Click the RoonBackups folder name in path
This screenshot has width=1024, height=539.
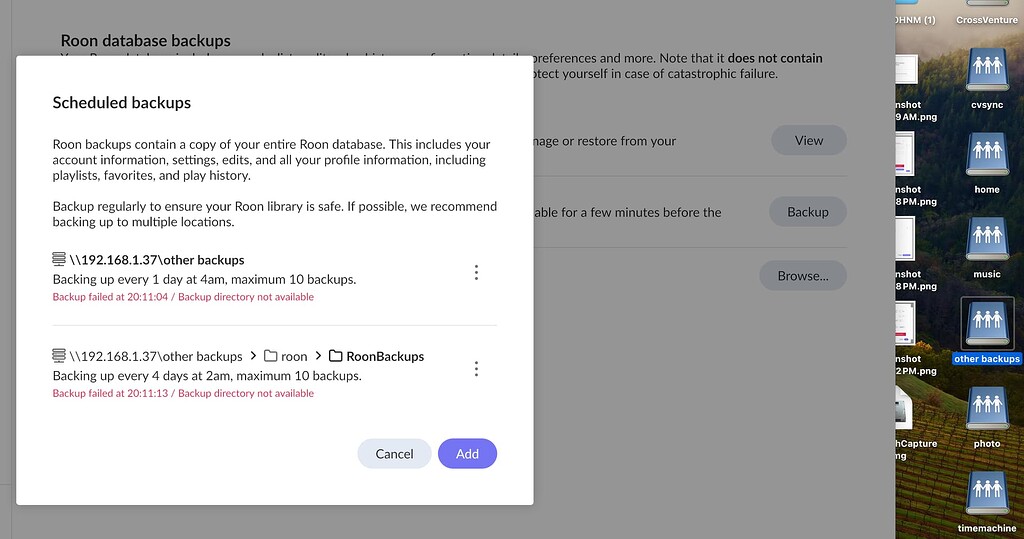(385, 356)
